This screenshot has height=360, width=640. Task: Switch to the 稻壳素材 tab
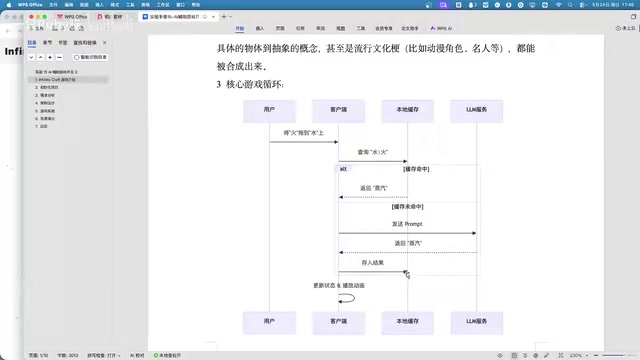110,17
